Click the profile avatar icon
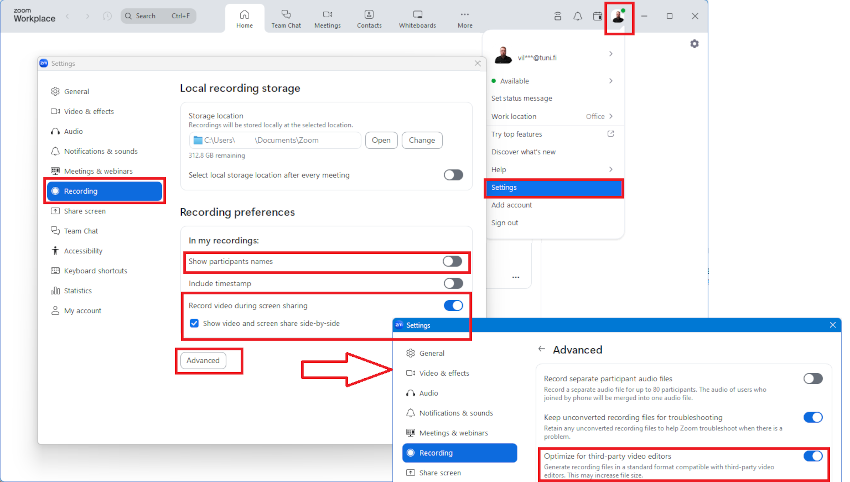 (620, 17)
